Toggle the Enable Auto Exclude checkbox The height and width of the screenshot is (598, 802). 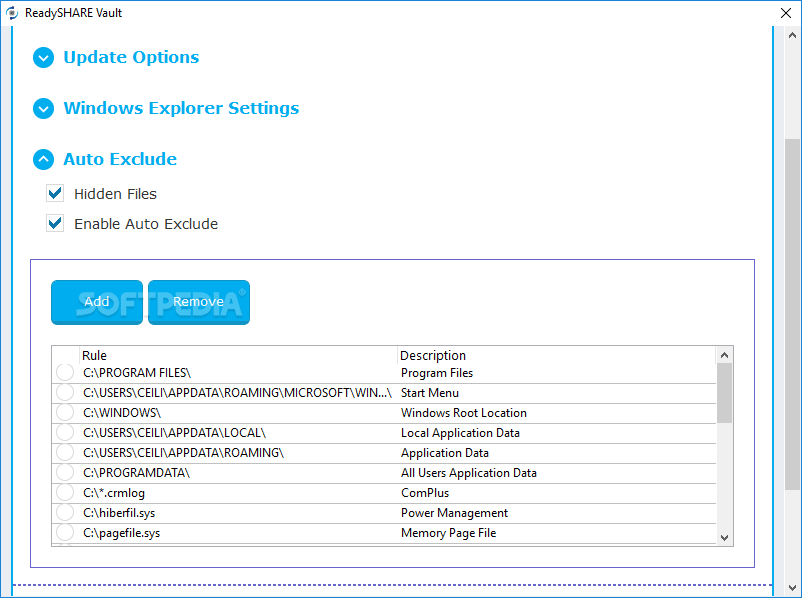55,223
